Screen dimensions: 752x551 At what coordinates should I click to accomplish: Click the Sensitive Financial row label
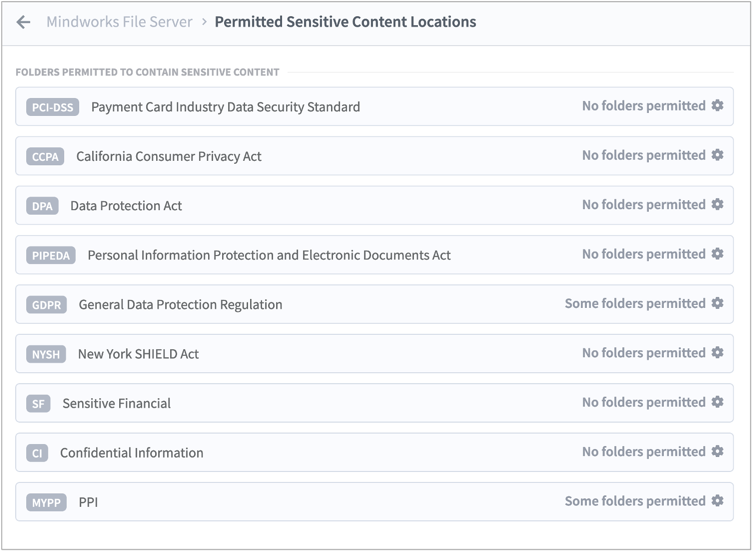pos(116,404)
